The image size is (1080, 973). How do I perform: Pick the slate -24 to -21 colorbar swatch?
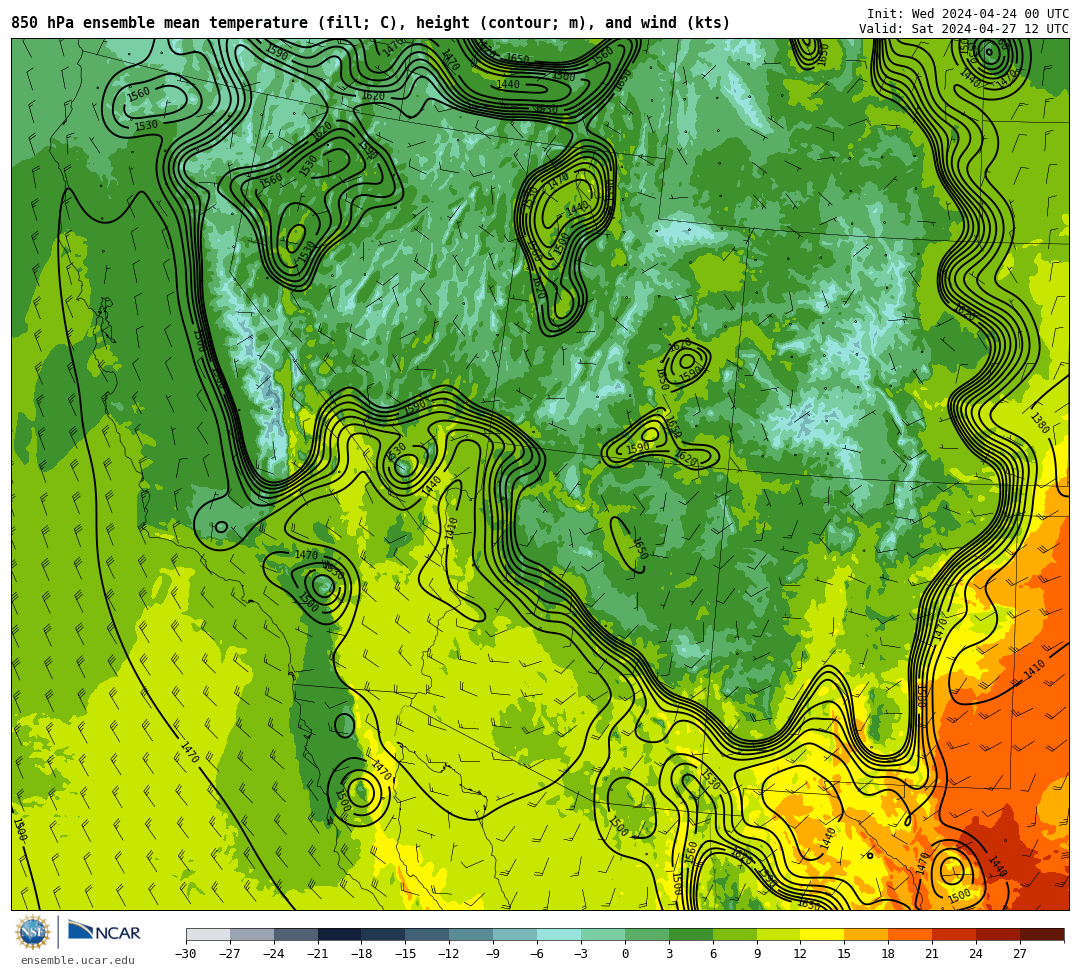click(296, 934)
